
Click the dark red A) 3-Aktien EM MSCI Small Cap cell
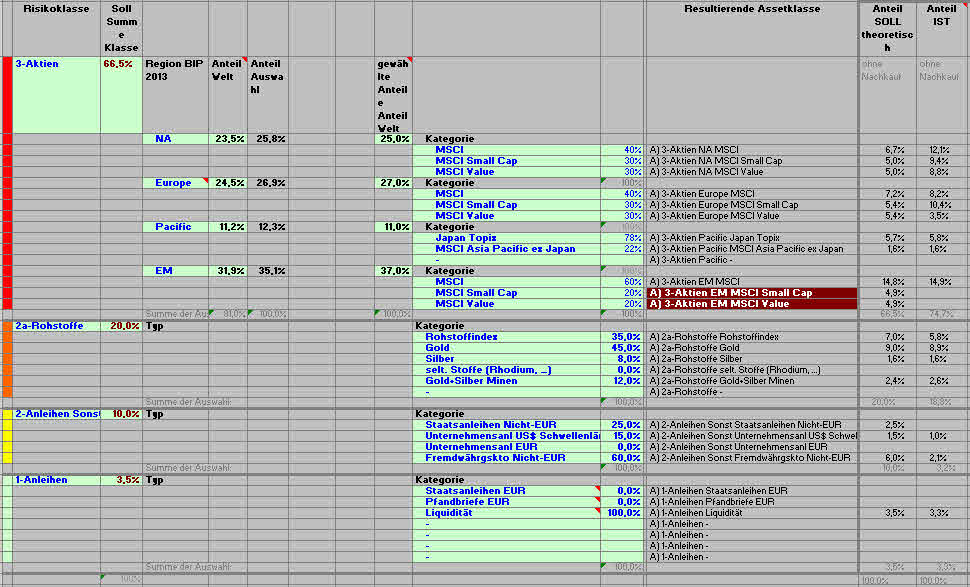752,293
